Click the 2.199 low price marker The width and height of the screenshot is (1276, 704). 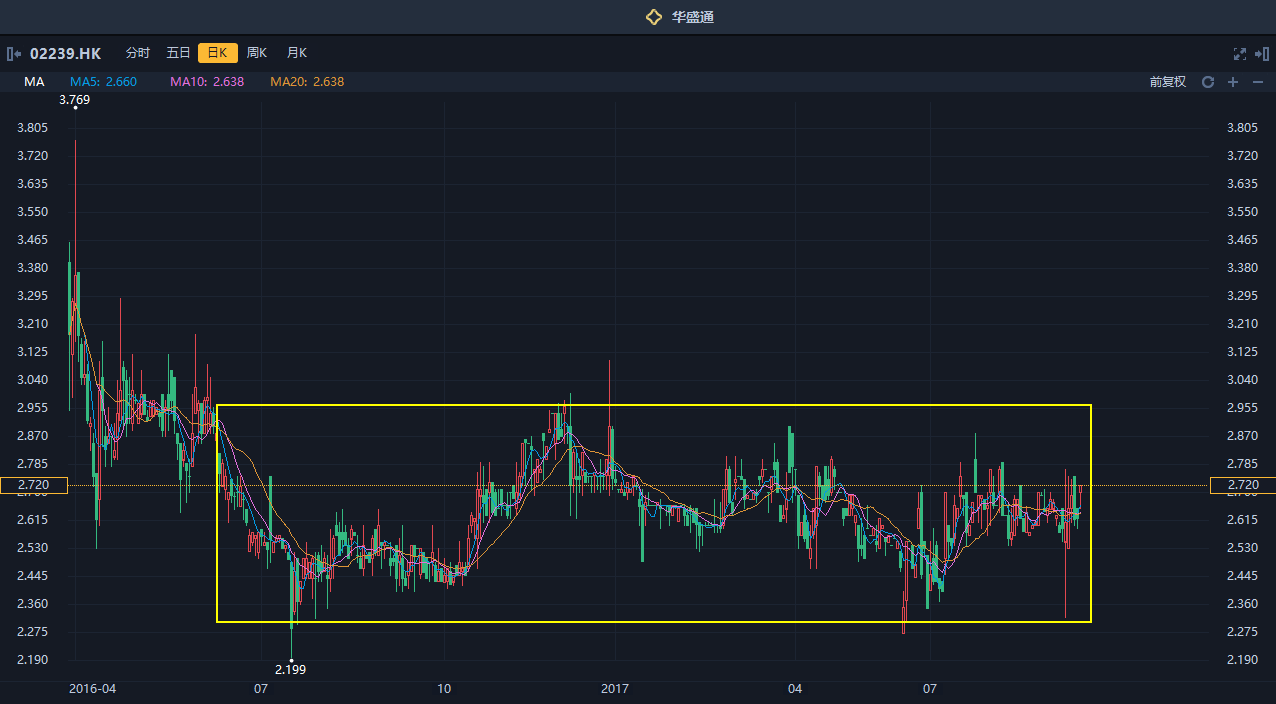pos(290,669)
